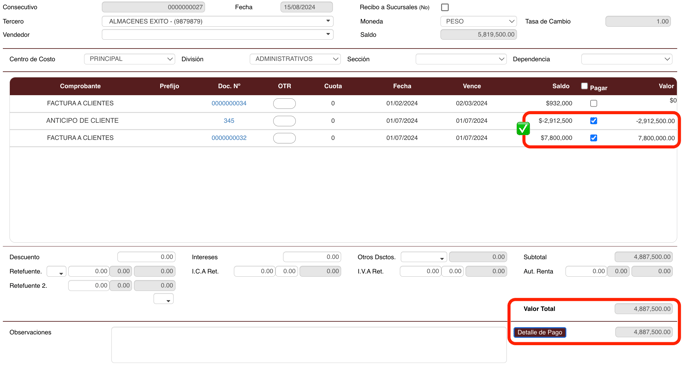Toggle OTR for invoice 0000000034

284,104
